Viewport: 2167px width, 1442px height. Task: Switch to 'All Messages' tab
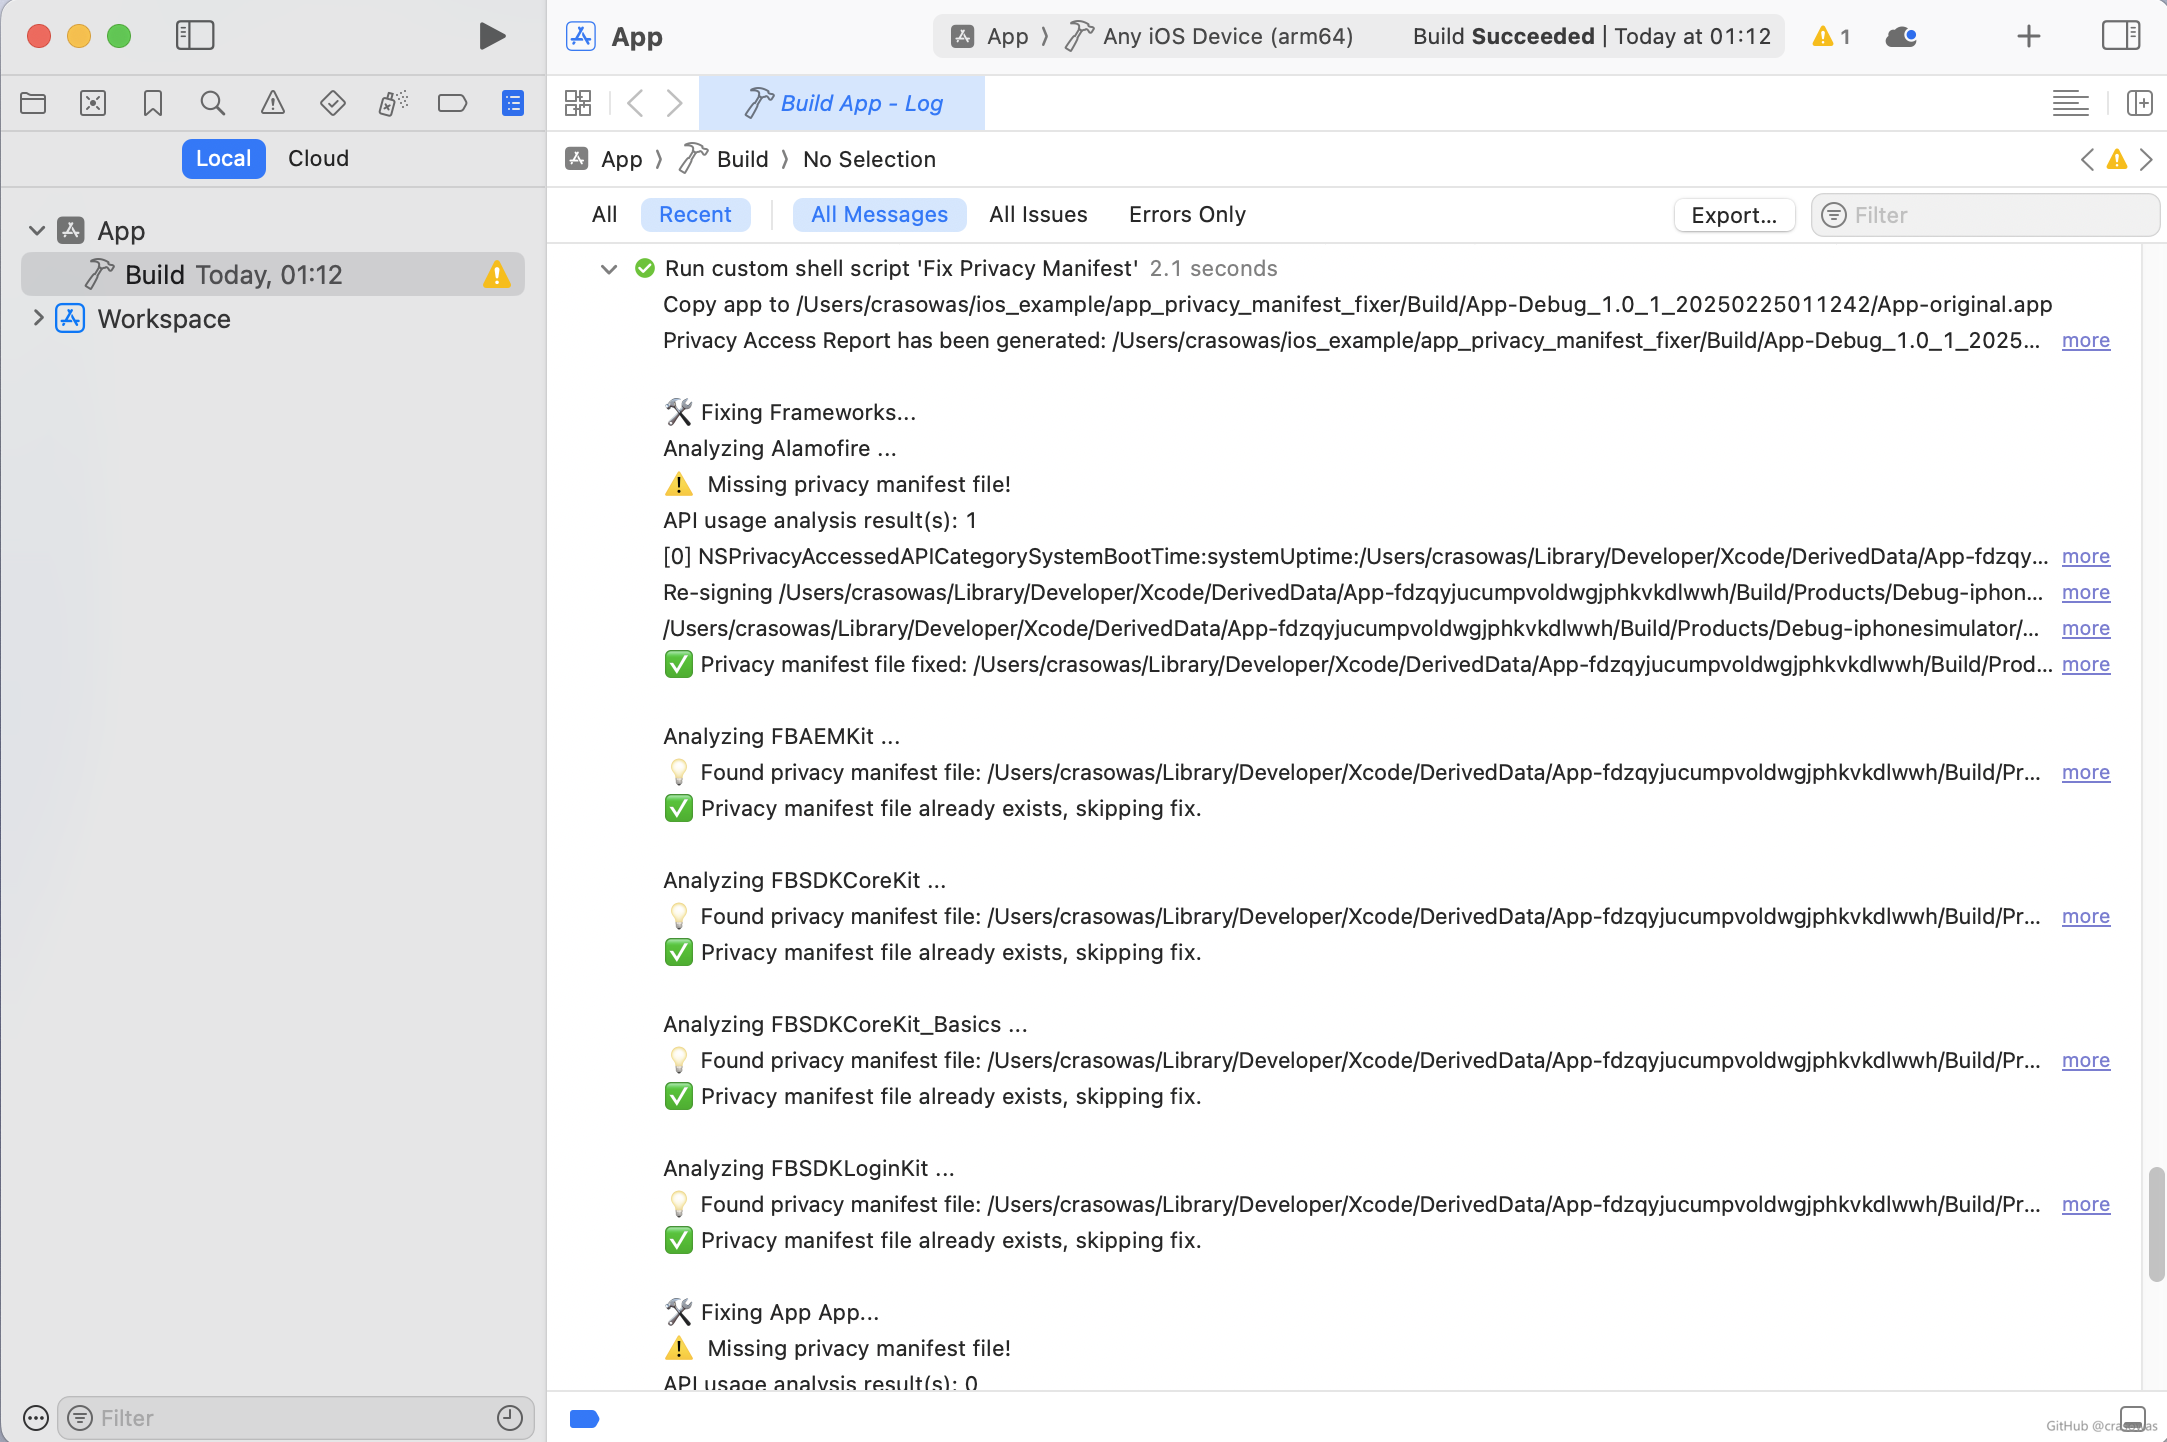point(878,214)
